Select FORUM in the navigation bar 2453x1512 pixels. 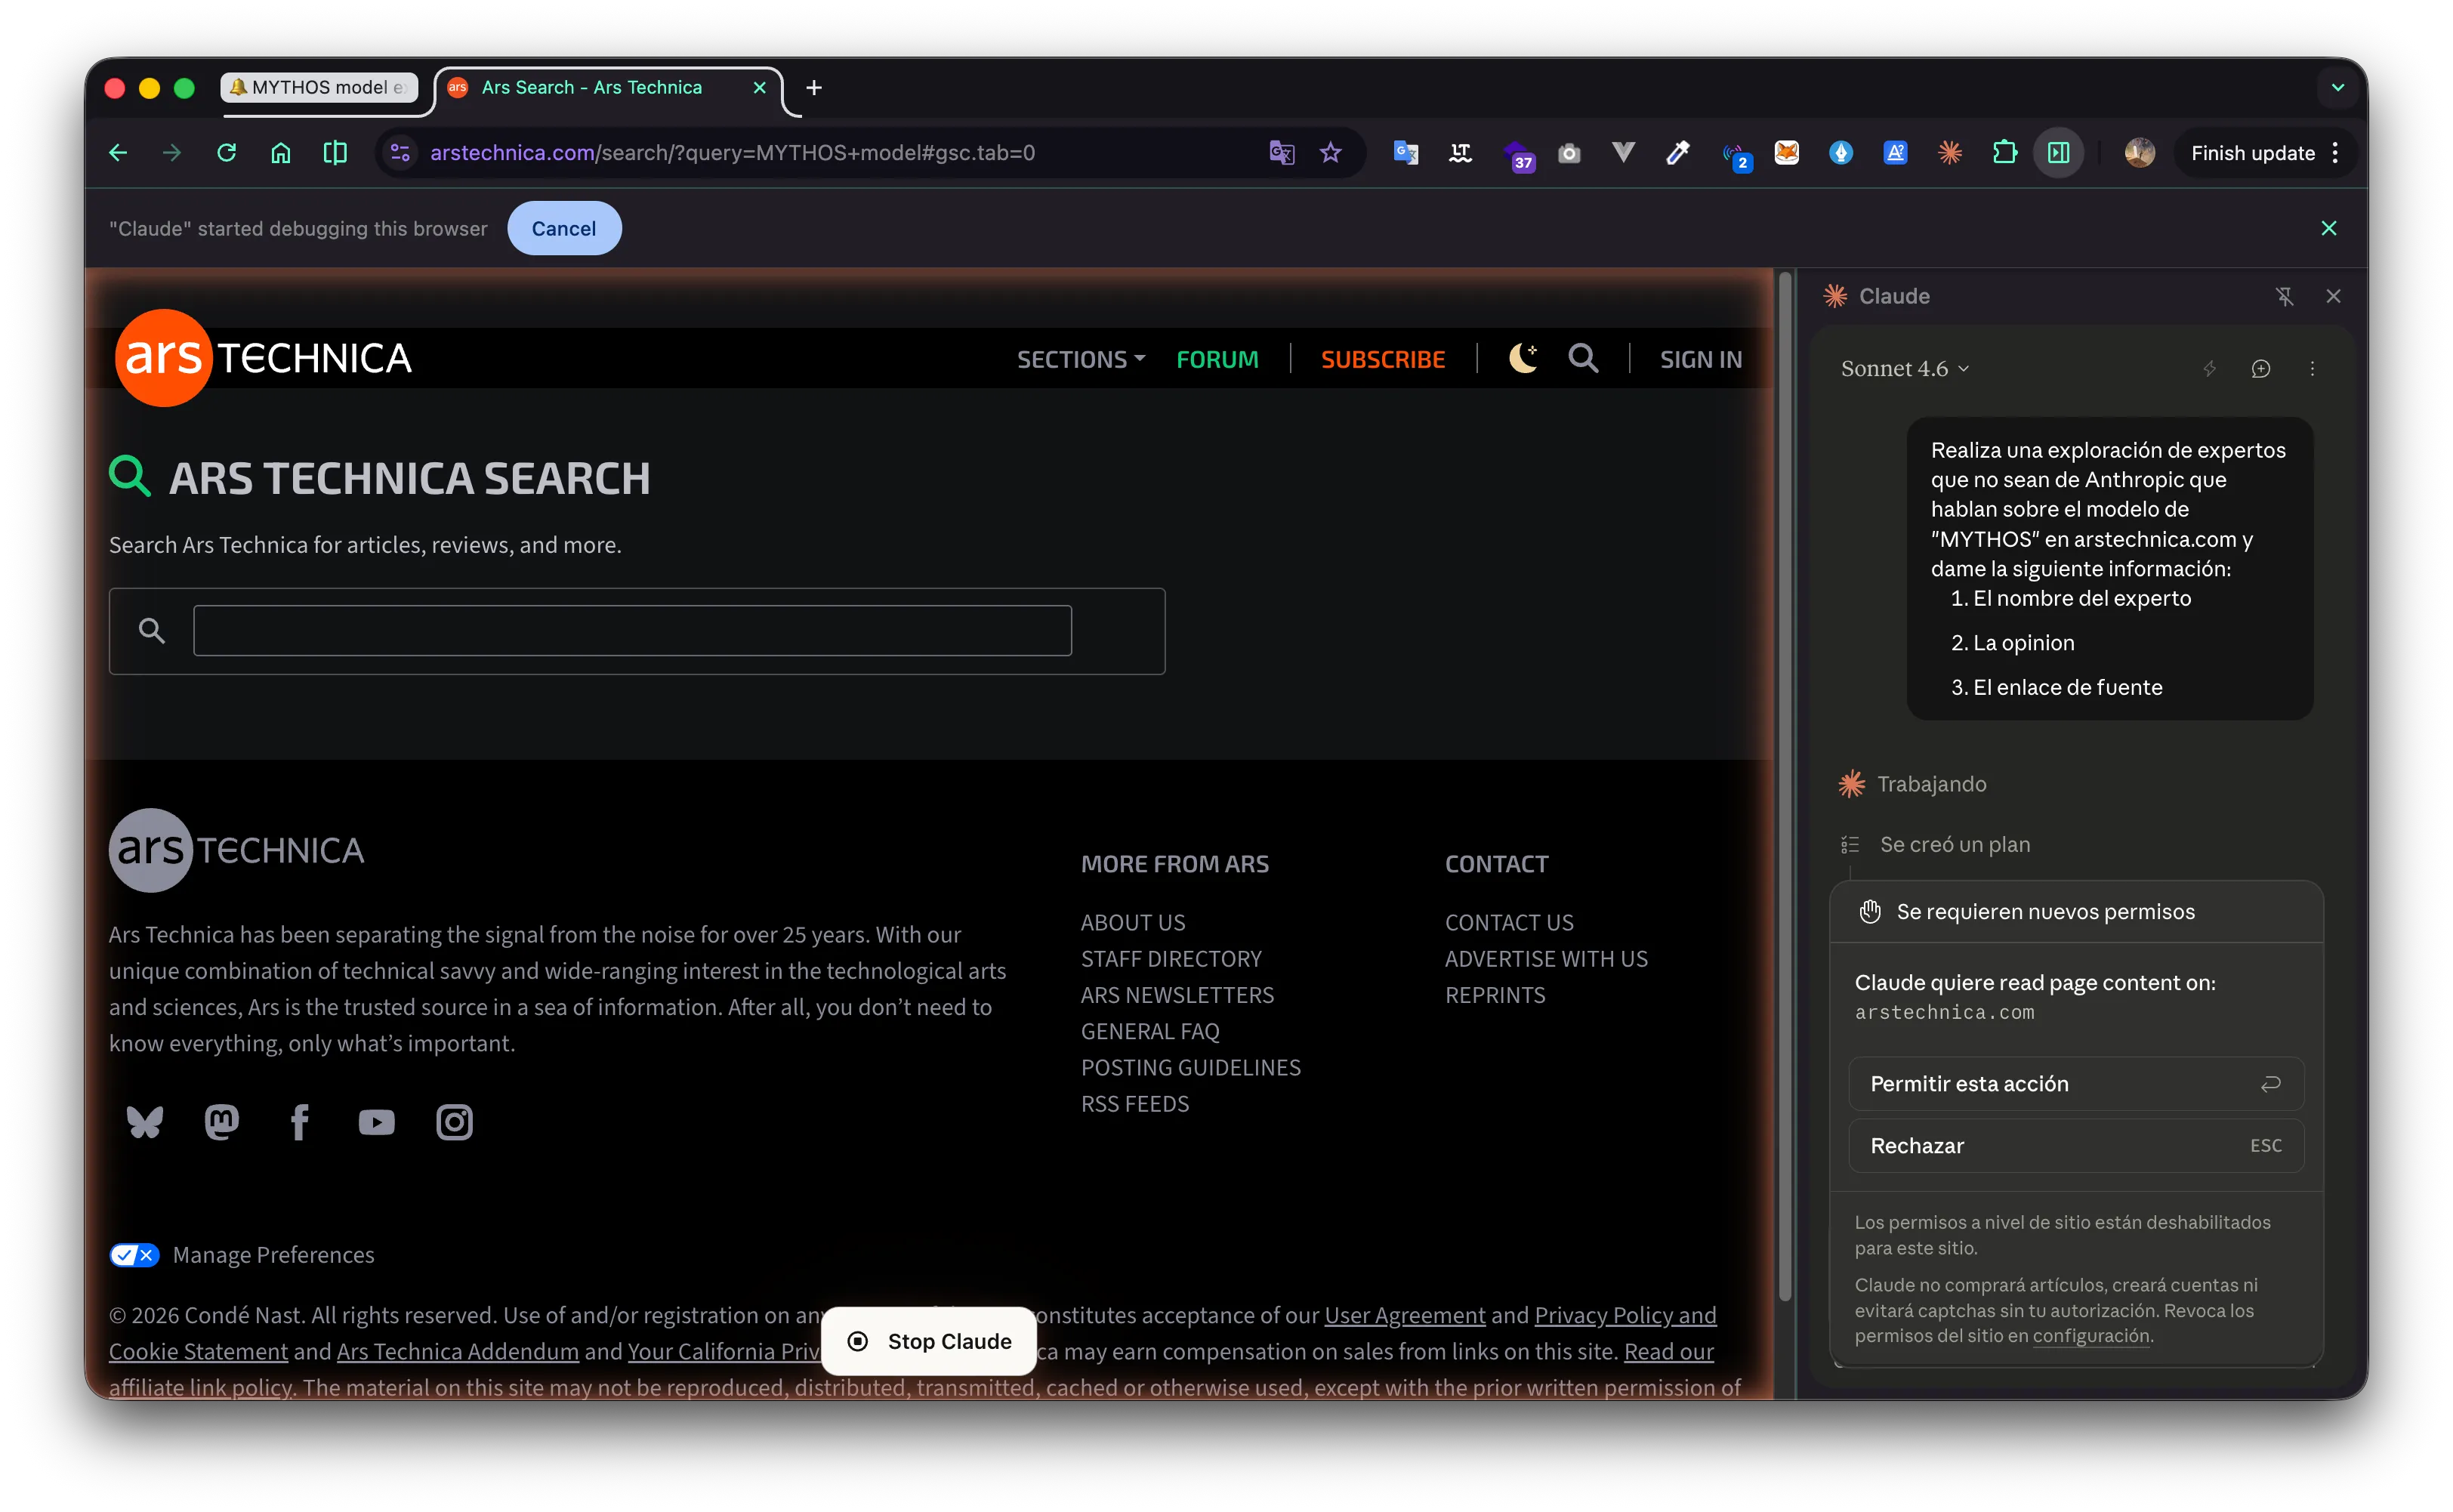pyautogui.click(x=1218, y=358)
